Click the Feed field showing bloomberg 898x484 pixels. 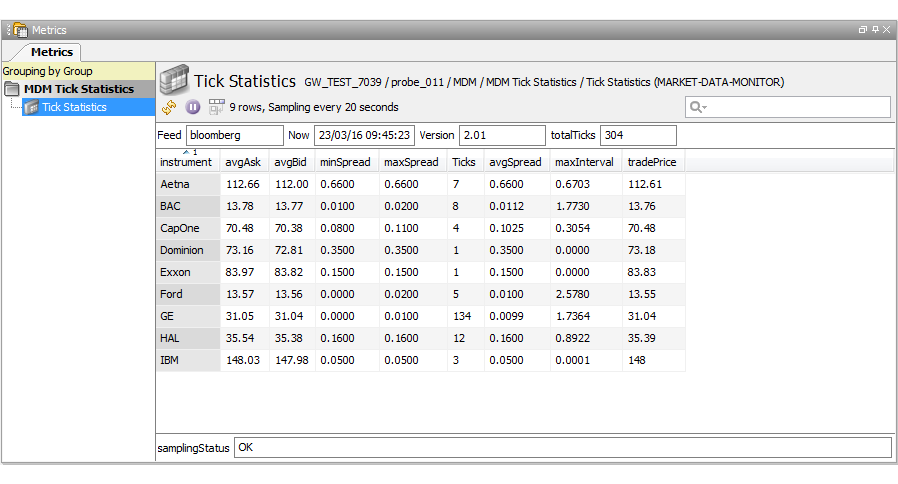tap(235, 135)
